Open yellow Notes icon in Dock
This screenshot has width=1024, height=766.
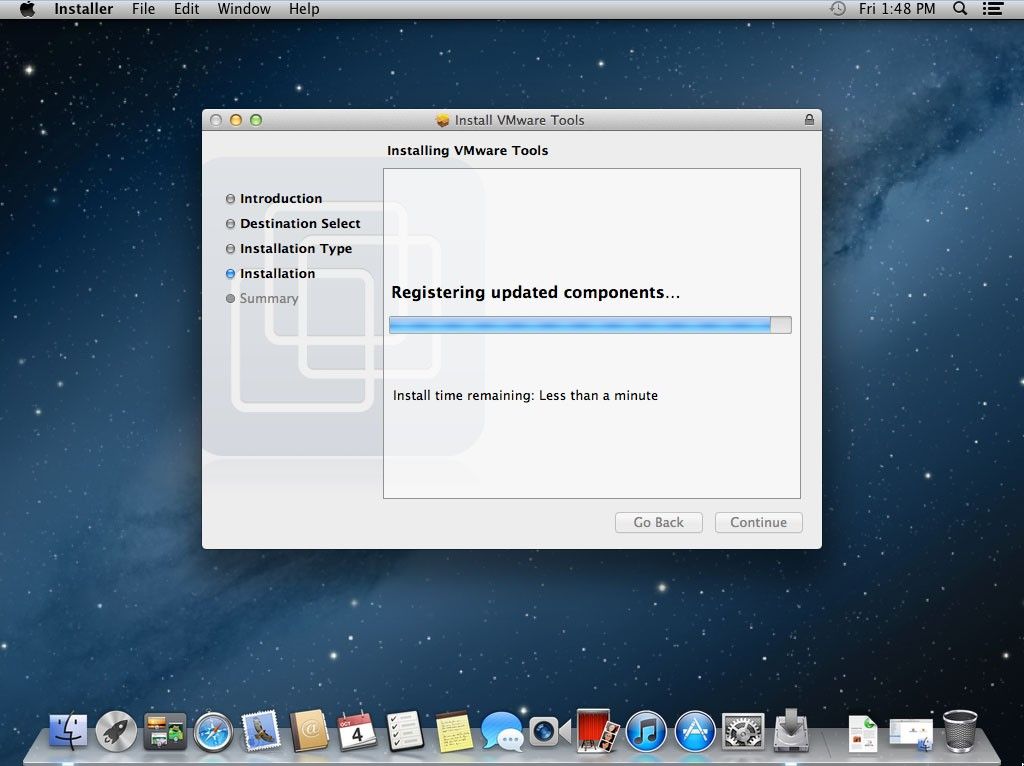coord(454,731)
